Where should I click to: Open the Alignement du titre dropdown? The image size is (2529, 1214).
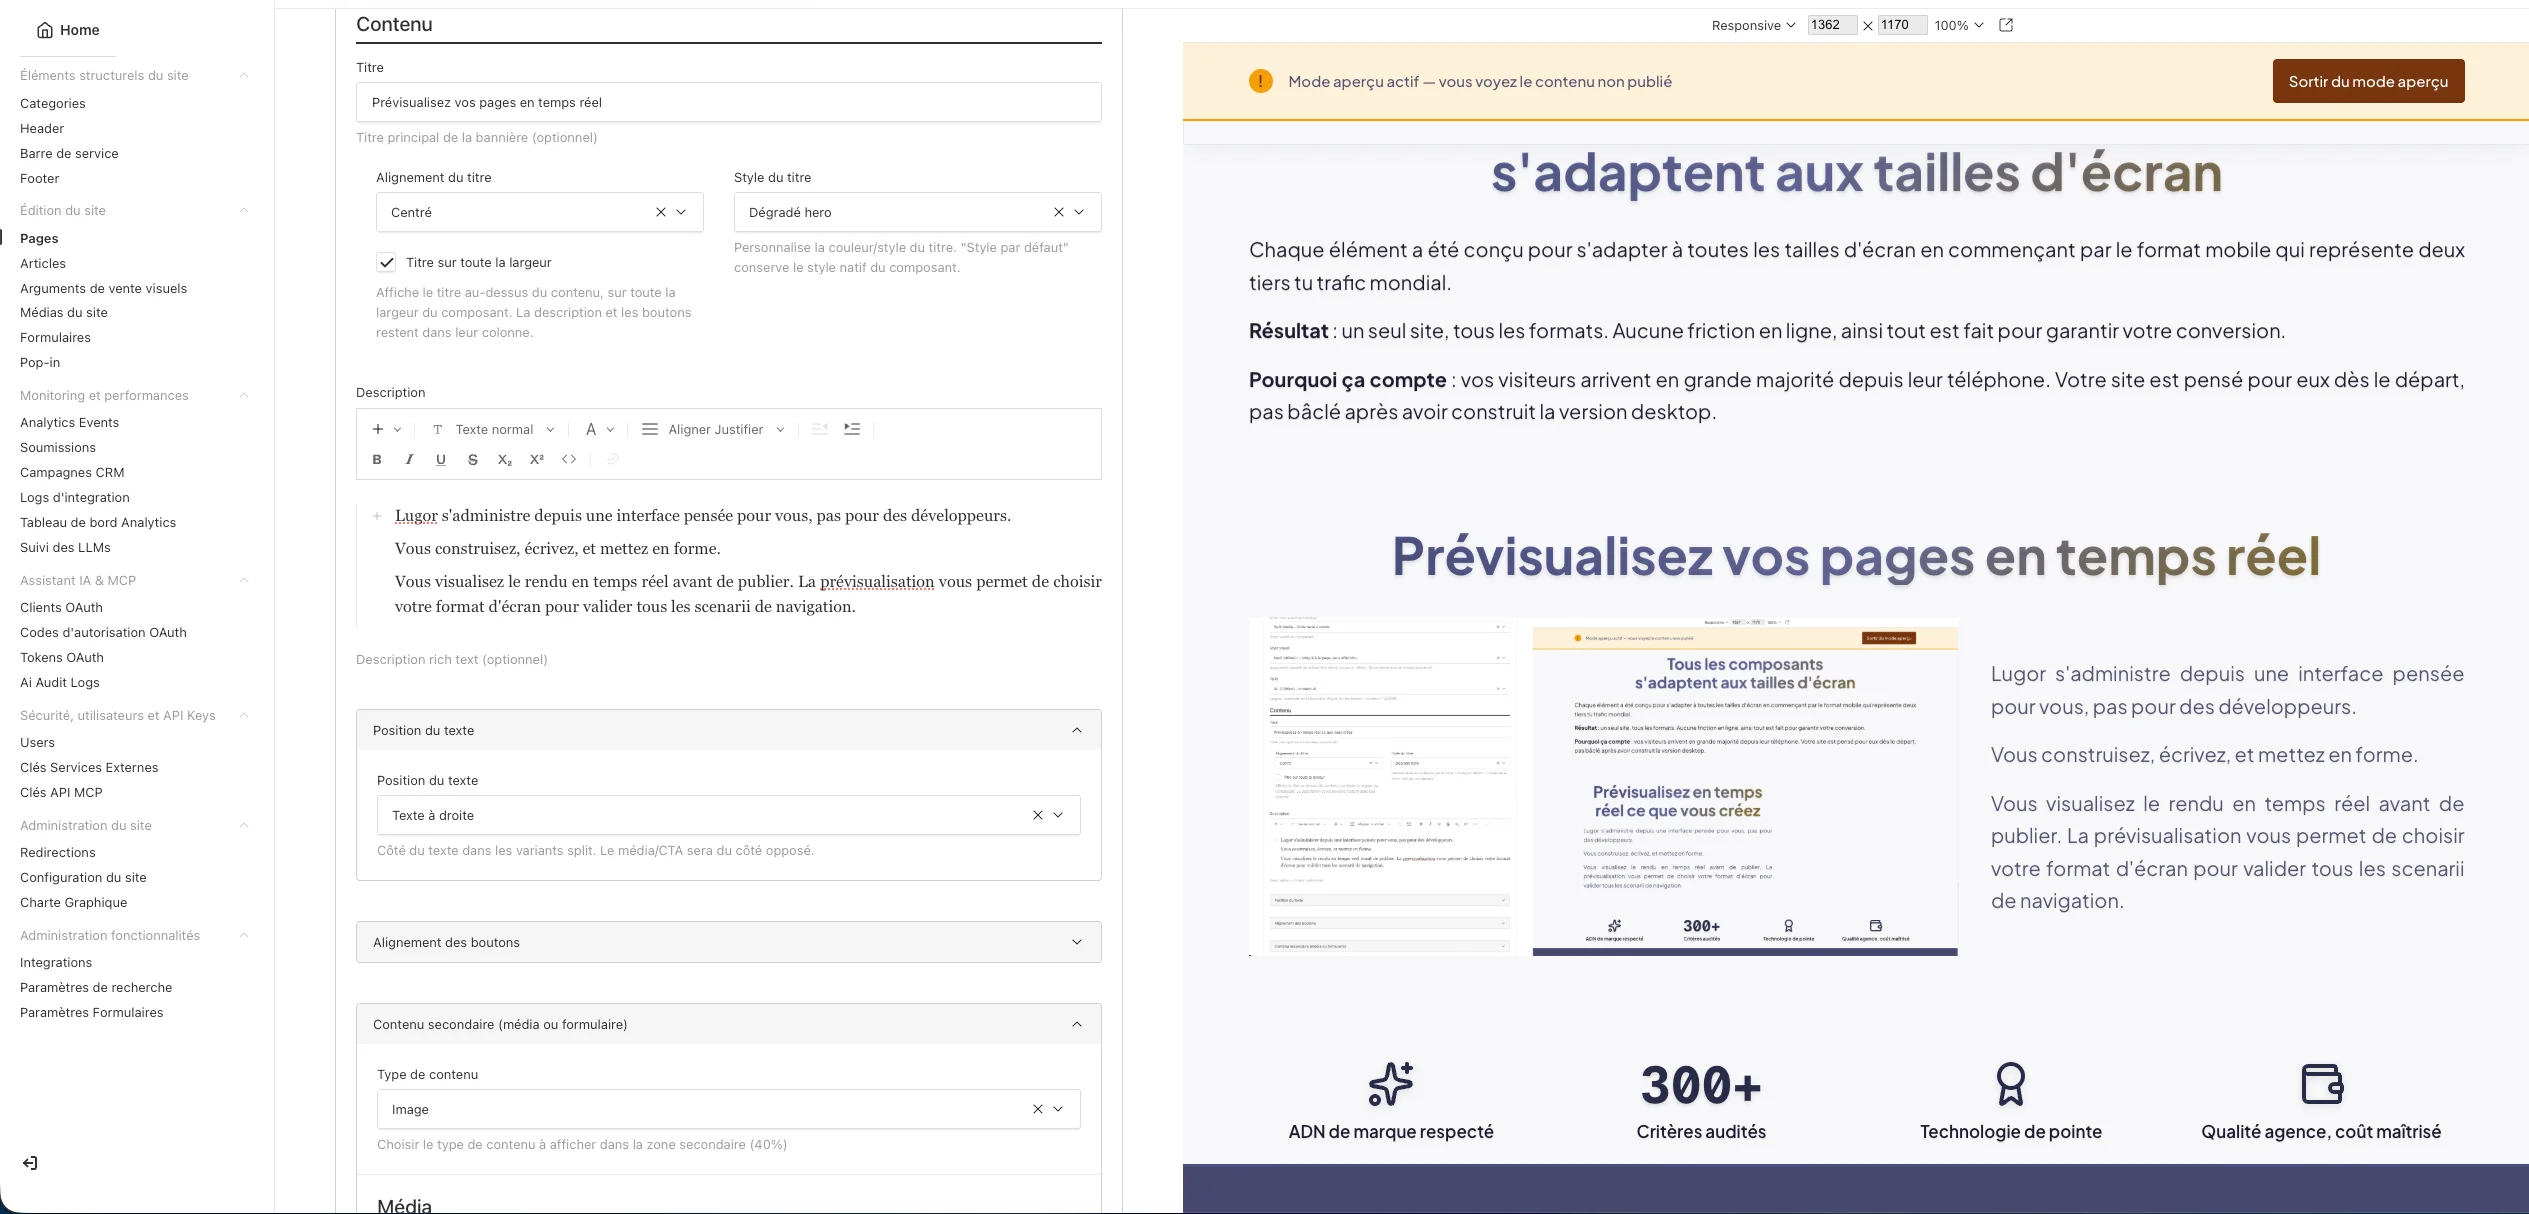click(682, 212)
